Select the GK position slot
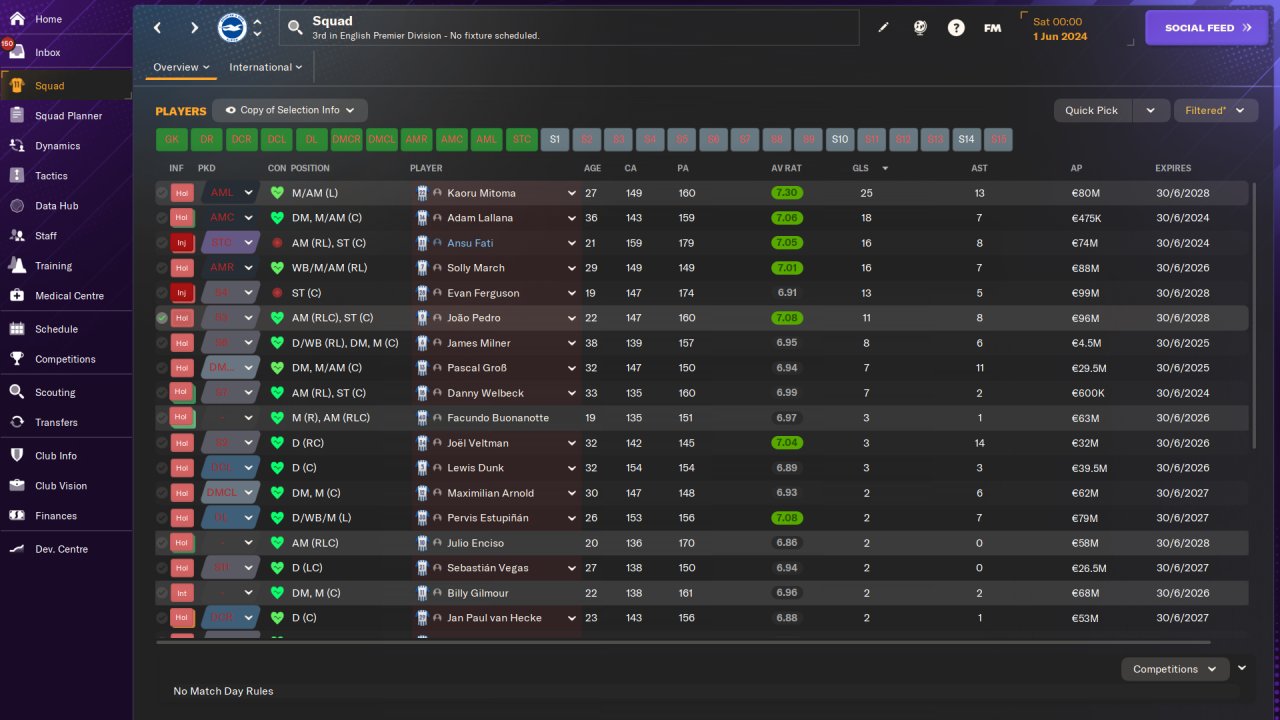Viewport: 1280px width, 720px height. click(172, 140)
